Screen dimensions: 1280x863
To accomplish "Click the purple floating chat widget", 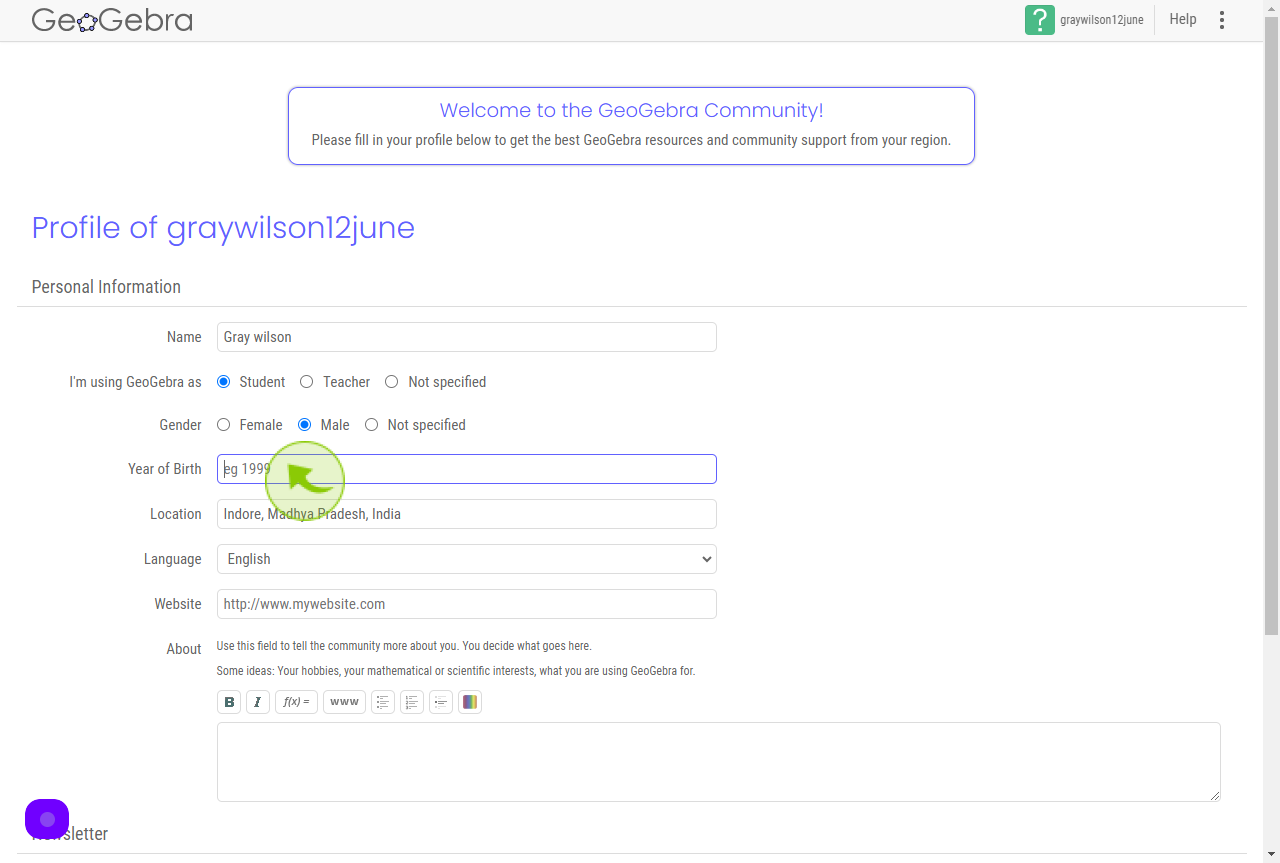I will click(x=47, y=819).
